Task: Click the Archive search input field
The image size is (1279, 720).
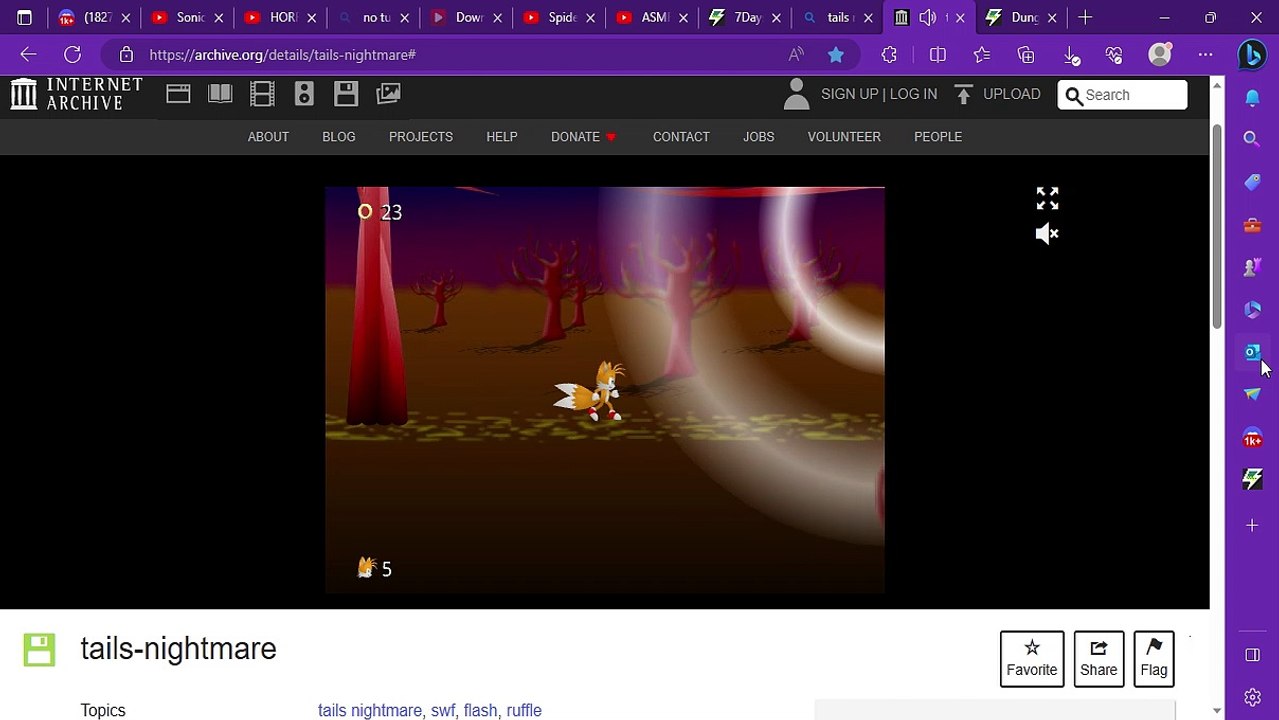Action: pos(1122,95)
